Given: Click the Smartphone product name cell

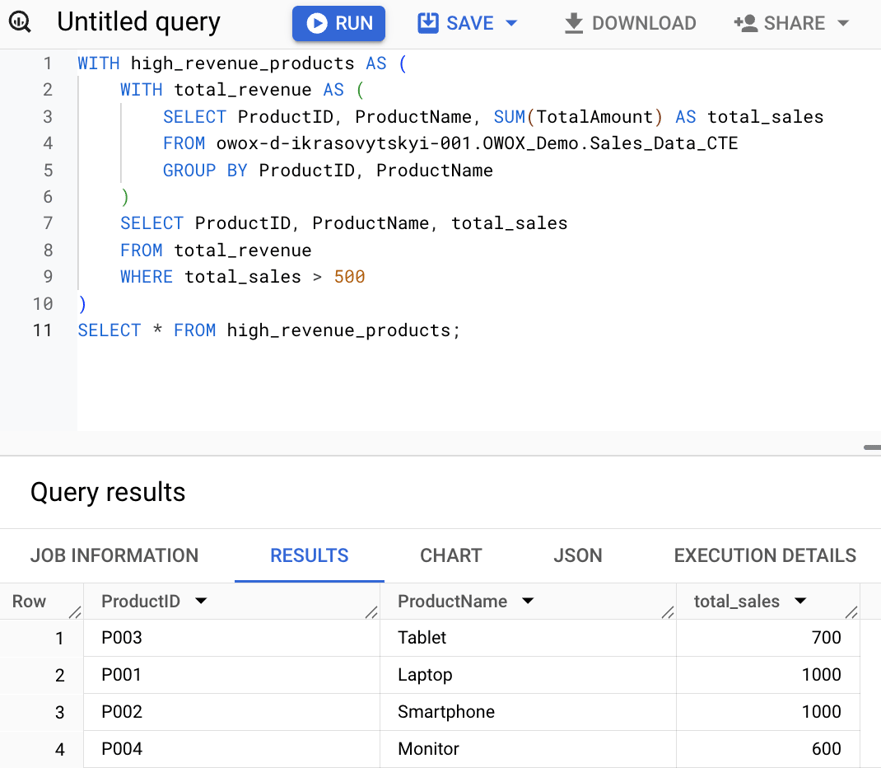Looking at the screenshot, I should [x=528, y=712].
